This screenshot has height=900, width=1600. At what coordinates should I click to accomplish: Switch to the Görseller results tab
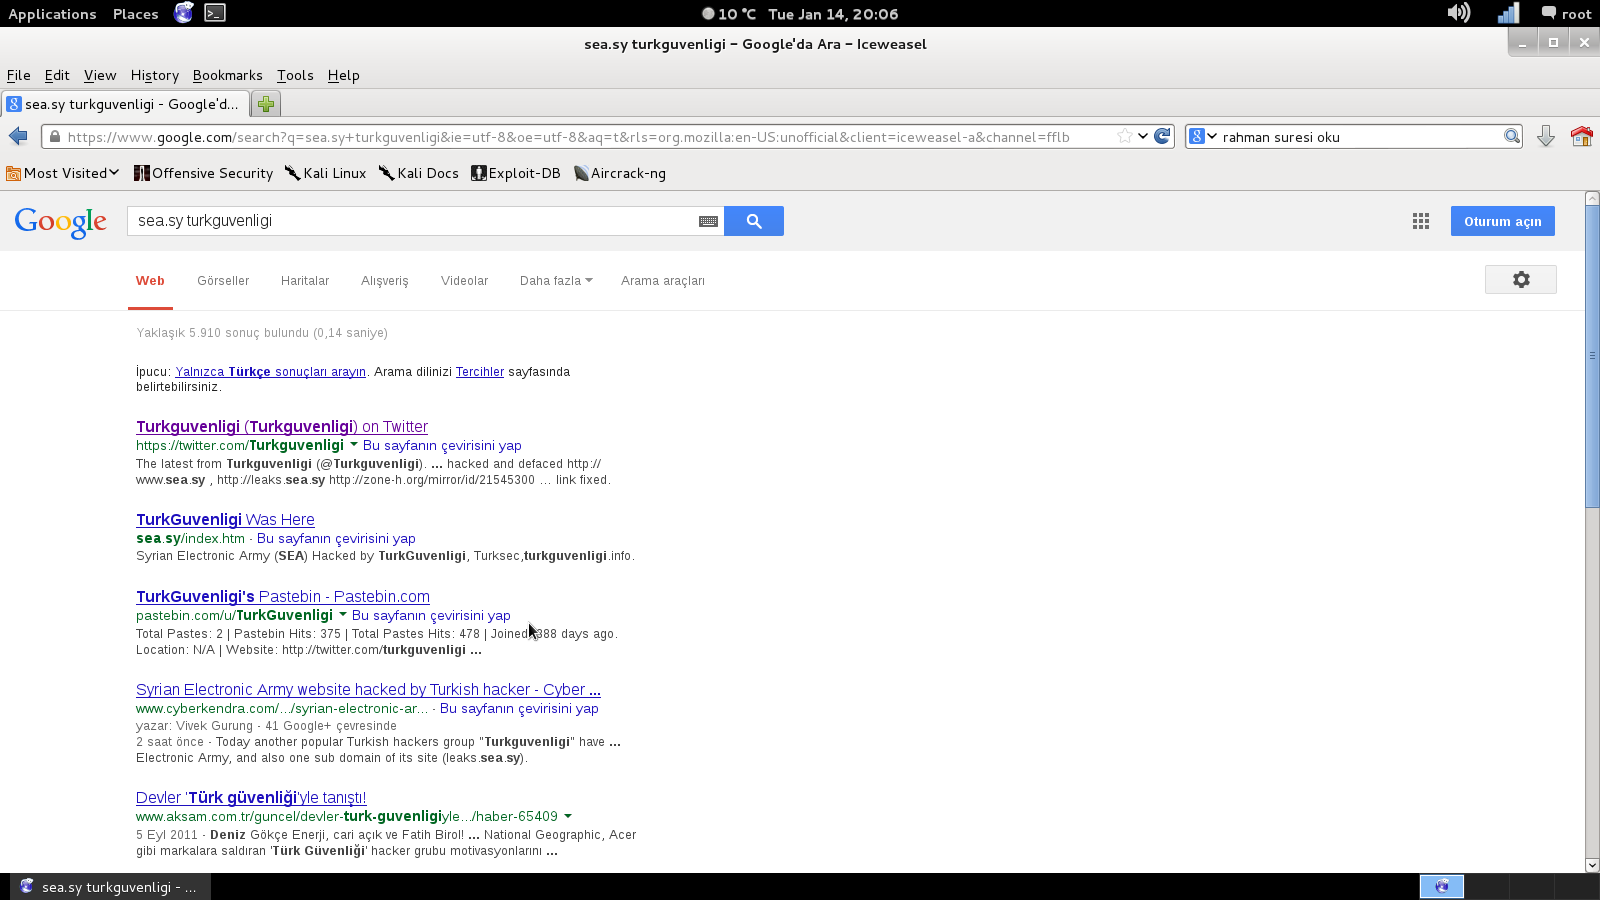pyautogui.click(x=223, y=281)
